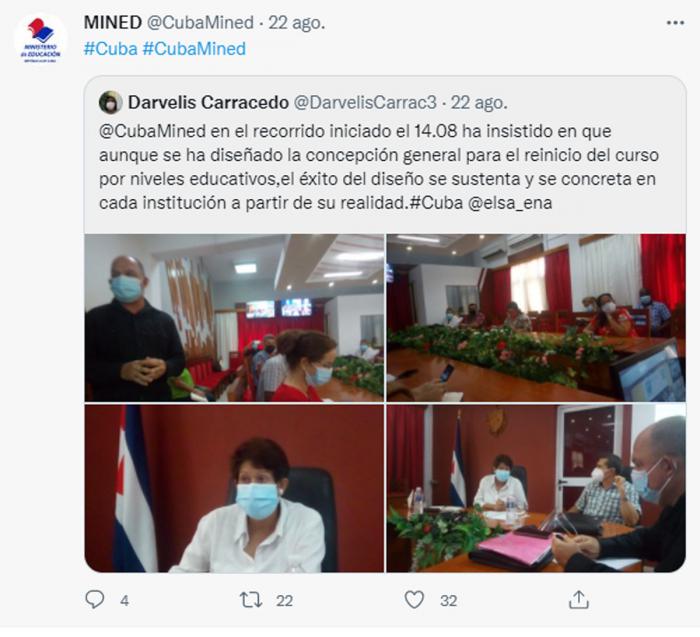
Task: Open the #Cuba hashtag in MINED tweet
Action: [x=111, y=49]
